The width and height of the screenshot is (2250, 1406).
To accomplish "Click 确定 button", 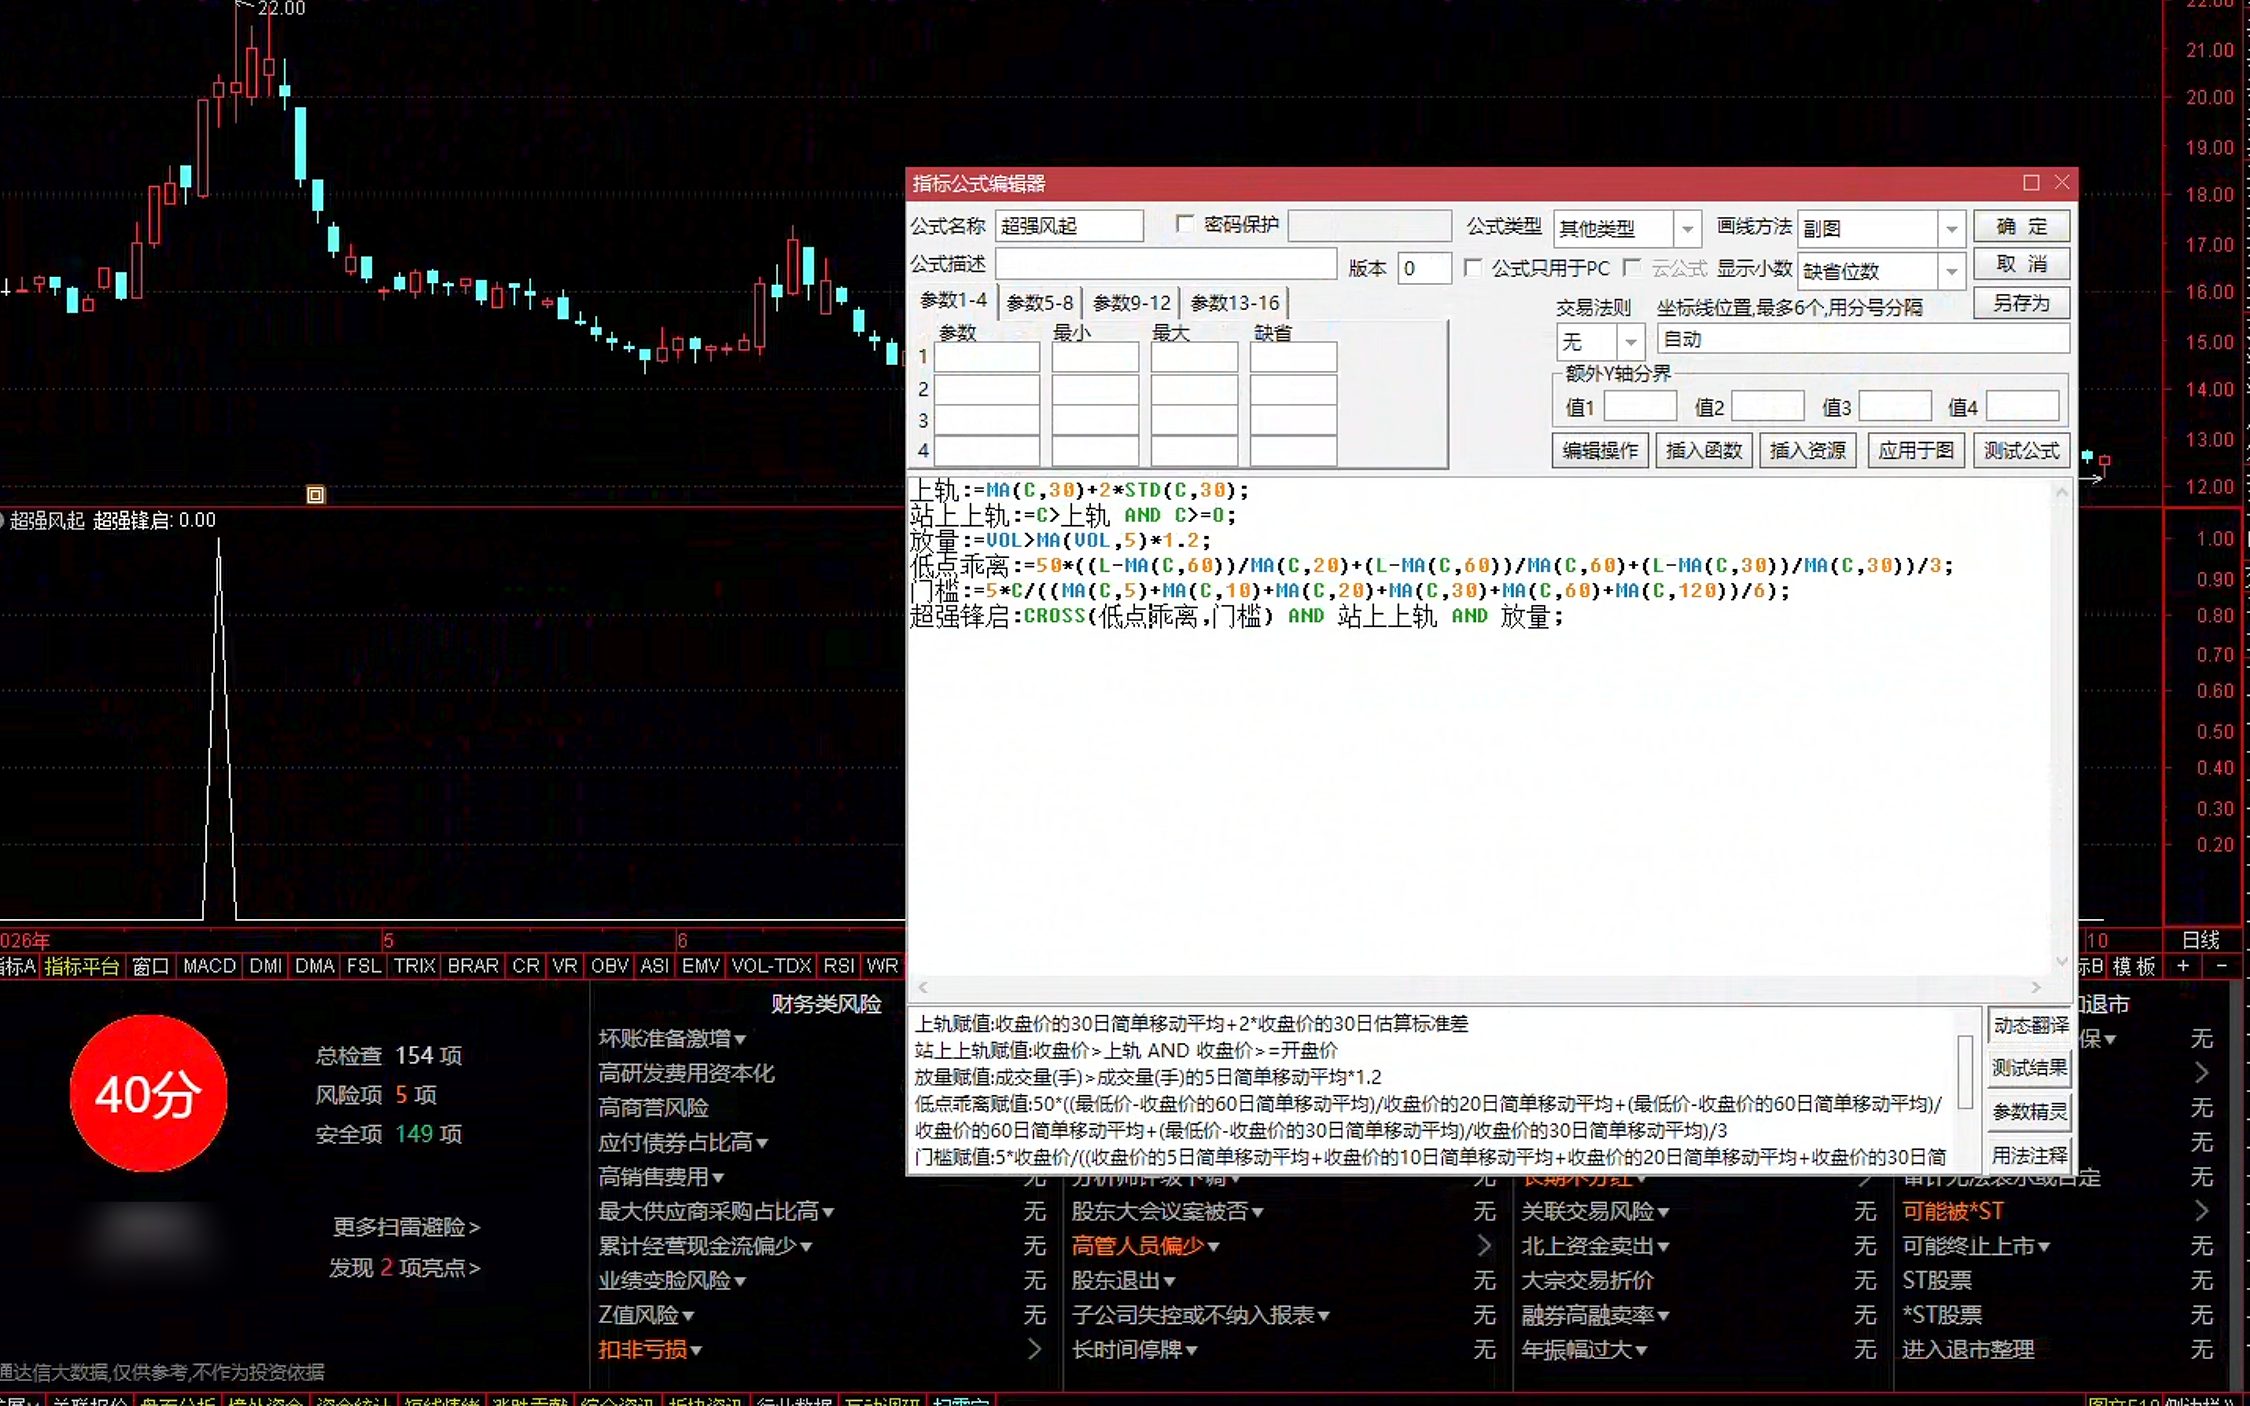I will pyautogui.click(x=2021, y=227).
